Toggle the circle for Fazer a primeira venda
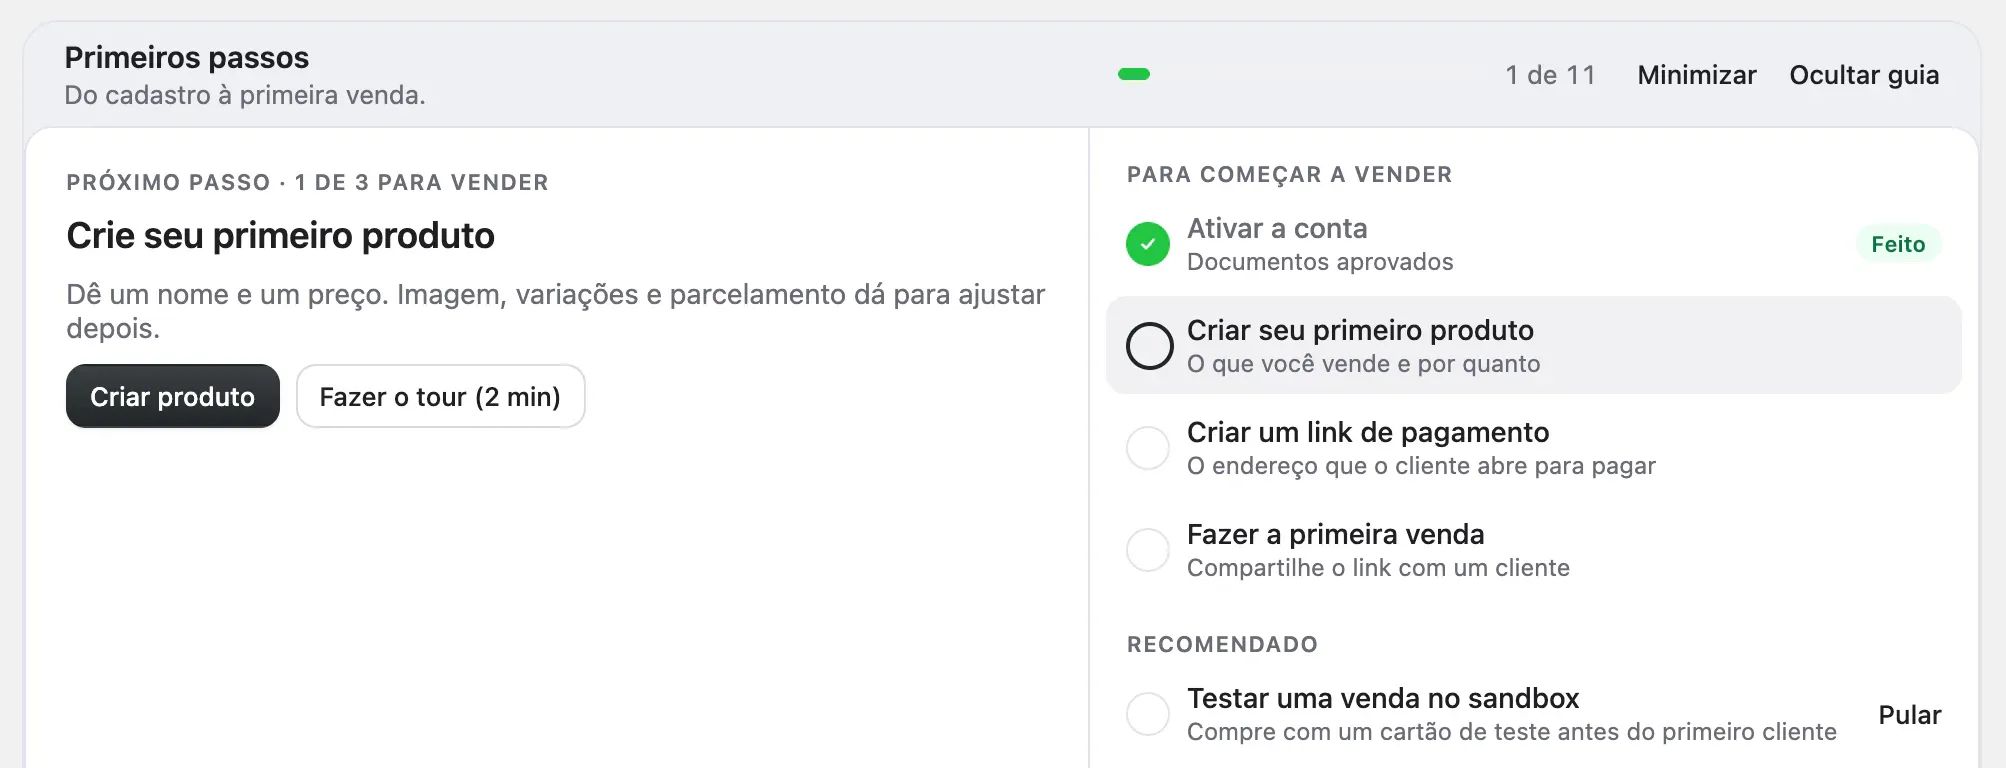 point(1148,550)
